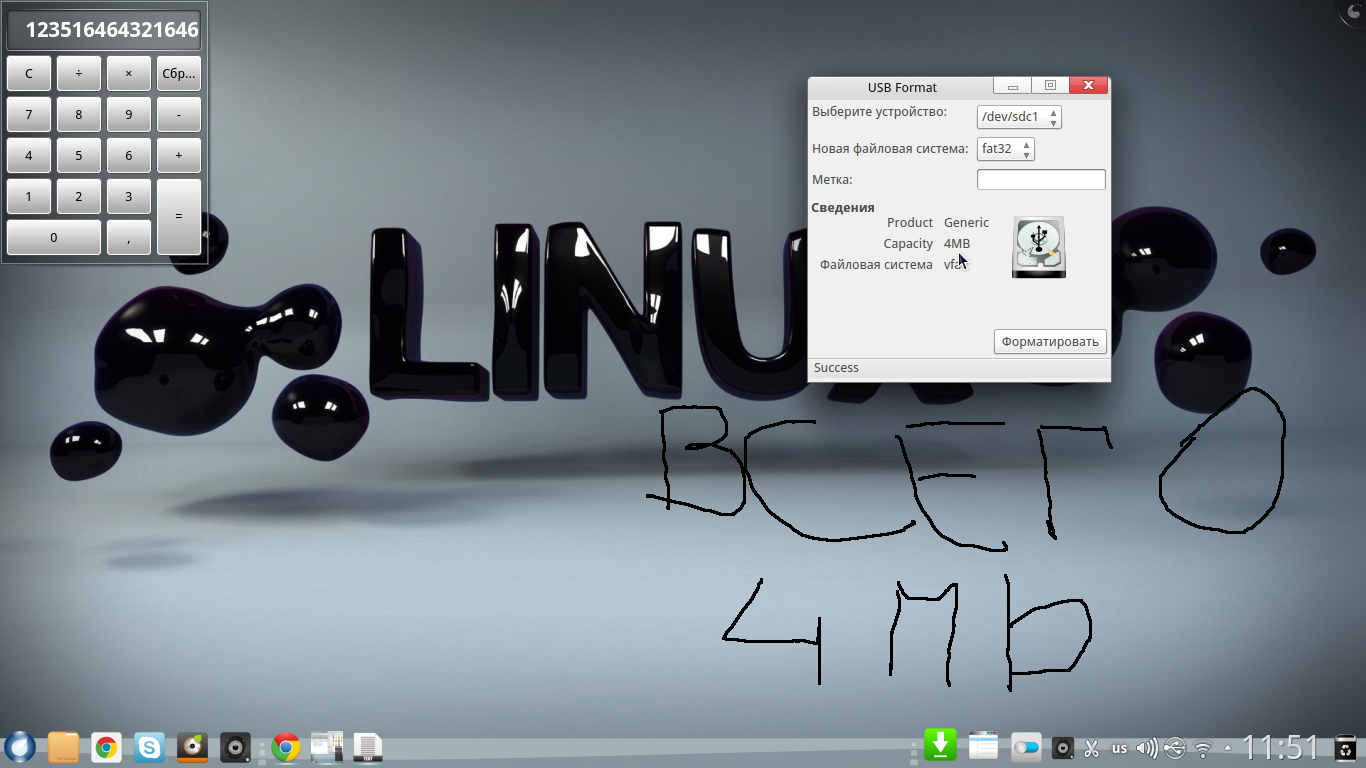Image resolution: width=1366 pixels, height=768 pixels.
Task: Launch Chromium from the white-tile taskbar icon
Action: (107, 747)
